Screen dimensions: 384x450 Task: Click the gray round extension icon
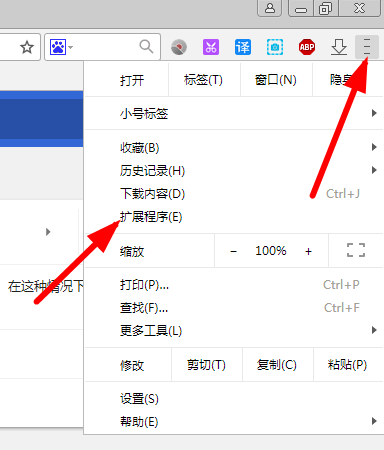(179, 47)
